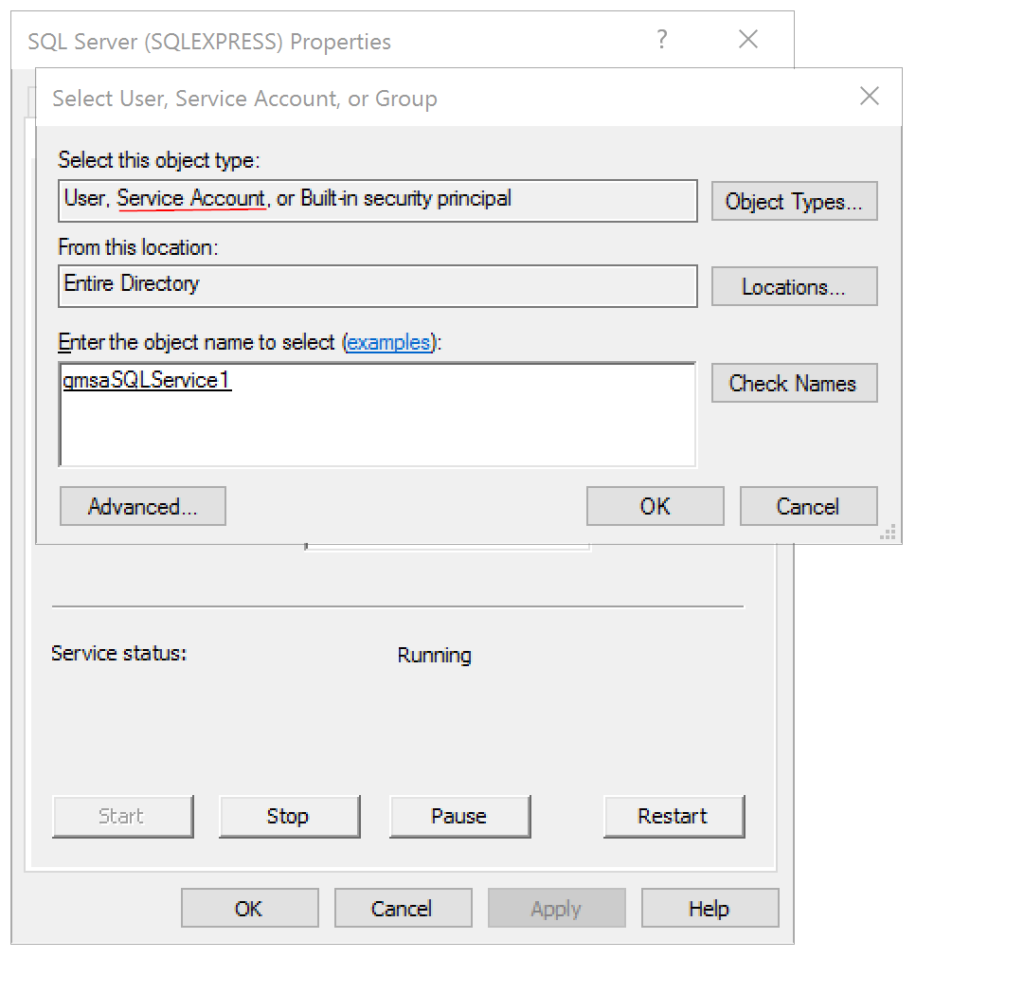The width and height of the screenshot is (1024, 994).
Task: Pause the SQL Server service
Action: point(460,816)
